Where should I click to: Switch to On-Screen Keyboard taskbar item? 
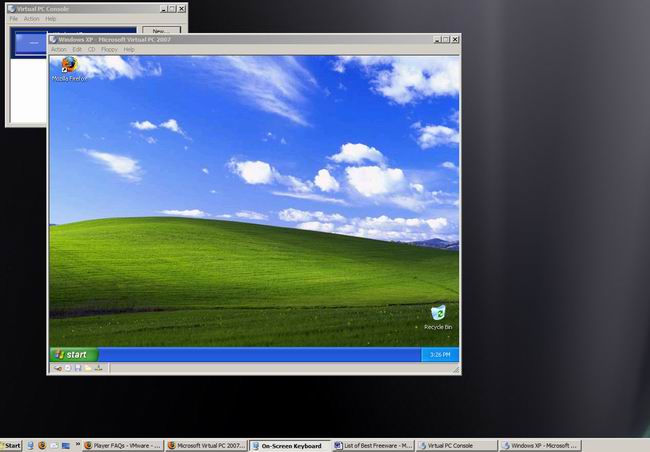click(x=290, y=446)
